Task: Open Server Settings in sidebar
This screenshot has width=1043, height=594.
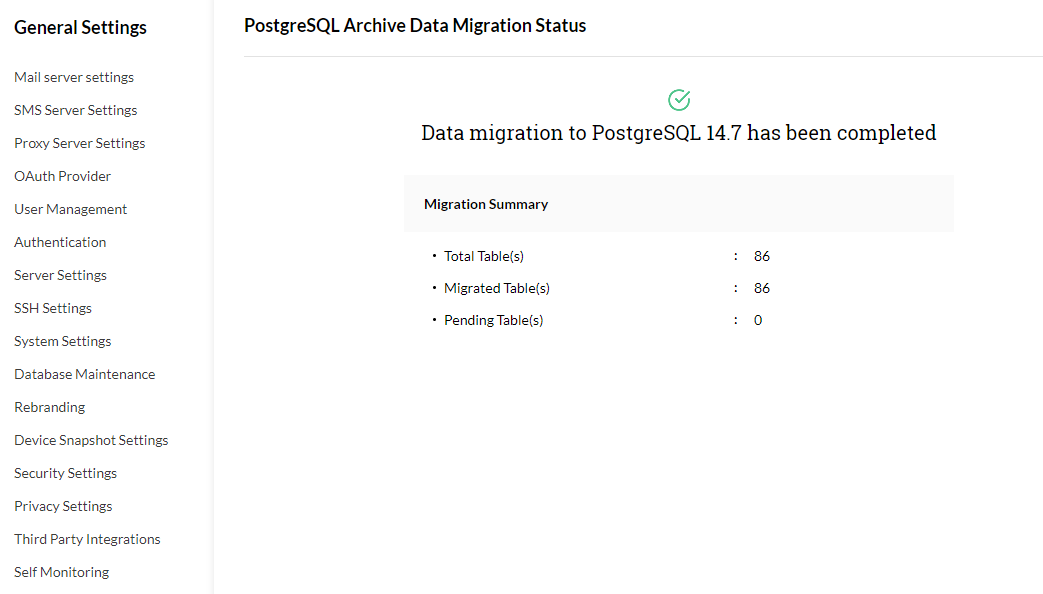Action: click(x=61, y=275)
